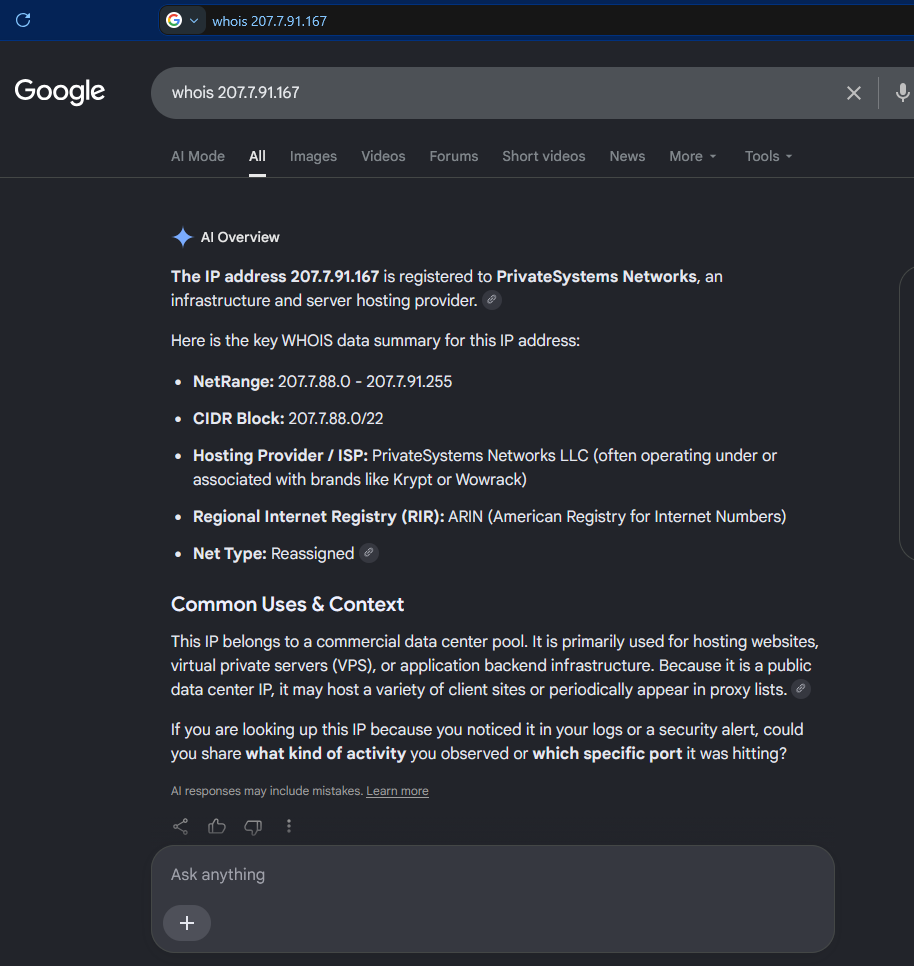Open the Videos tab
The height and width of the screenshot is (966, 914).
(383, 156)
